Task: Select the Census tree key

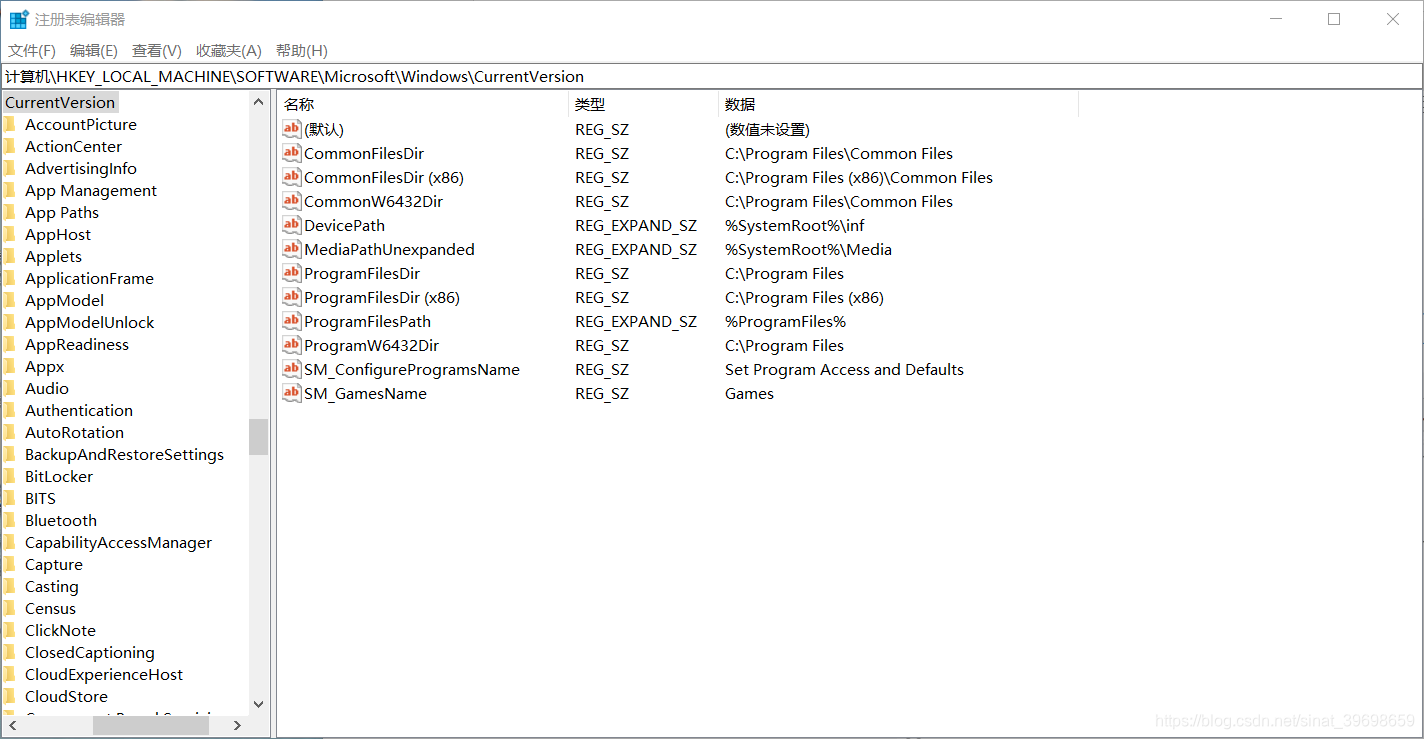Action: pyautogui.click(x=50, y=608)
